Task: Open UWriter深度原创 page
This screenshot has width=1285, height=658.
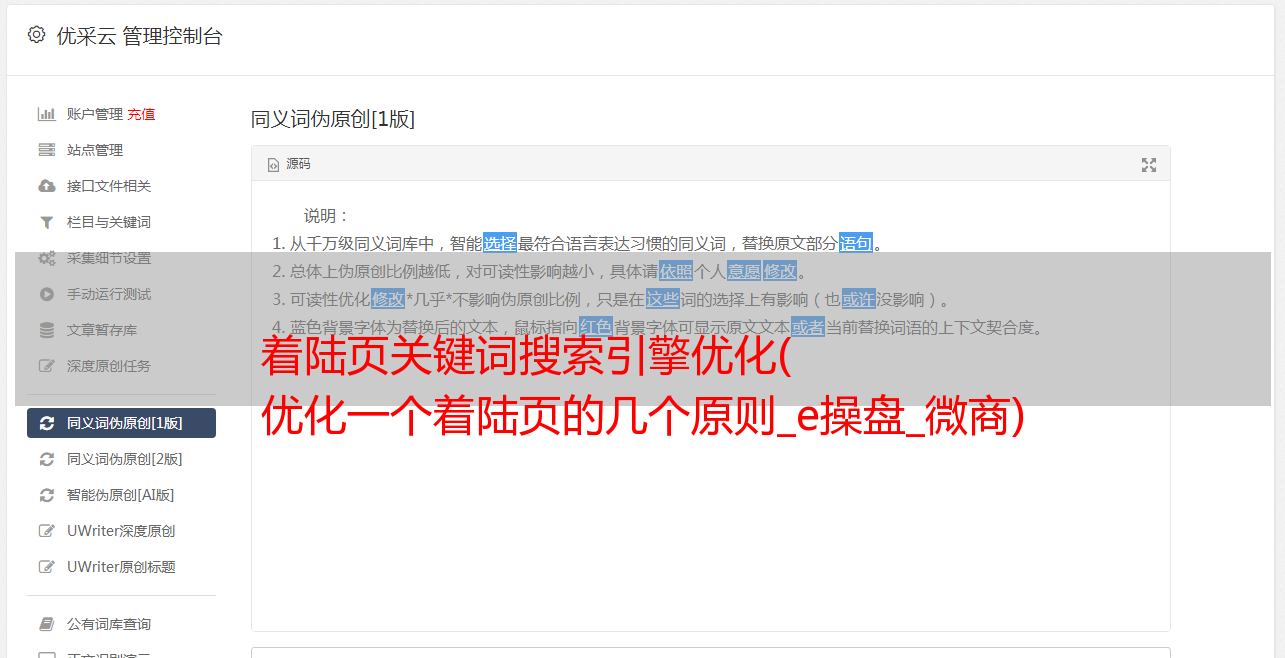Action: pyautogui.click(x=121, y=531)
